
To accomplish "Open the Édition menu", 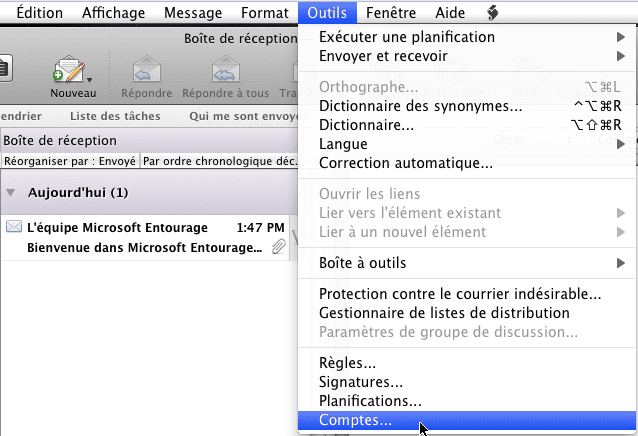I will click(x=39, y=13).
